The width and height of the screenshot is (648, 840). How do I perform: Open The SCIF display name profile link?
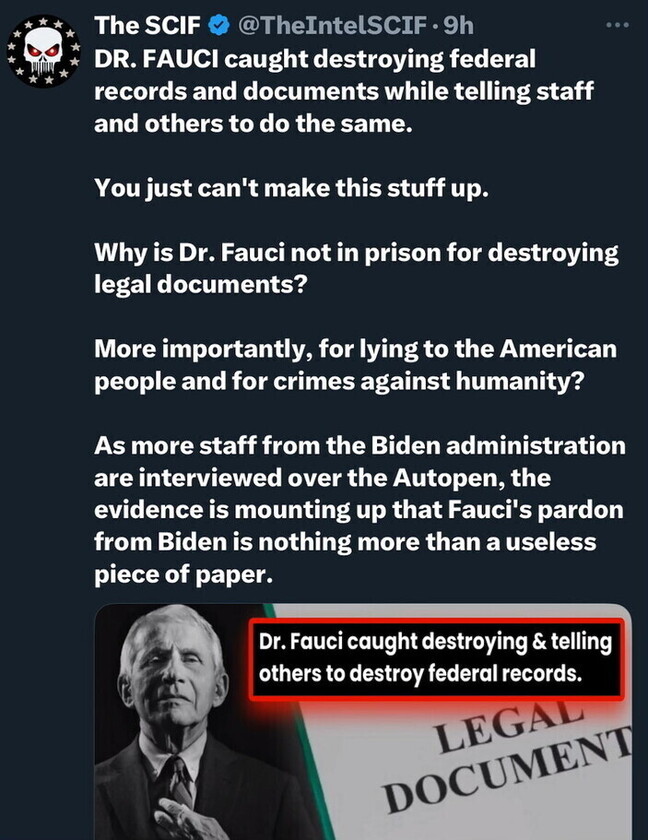[147, 26]
